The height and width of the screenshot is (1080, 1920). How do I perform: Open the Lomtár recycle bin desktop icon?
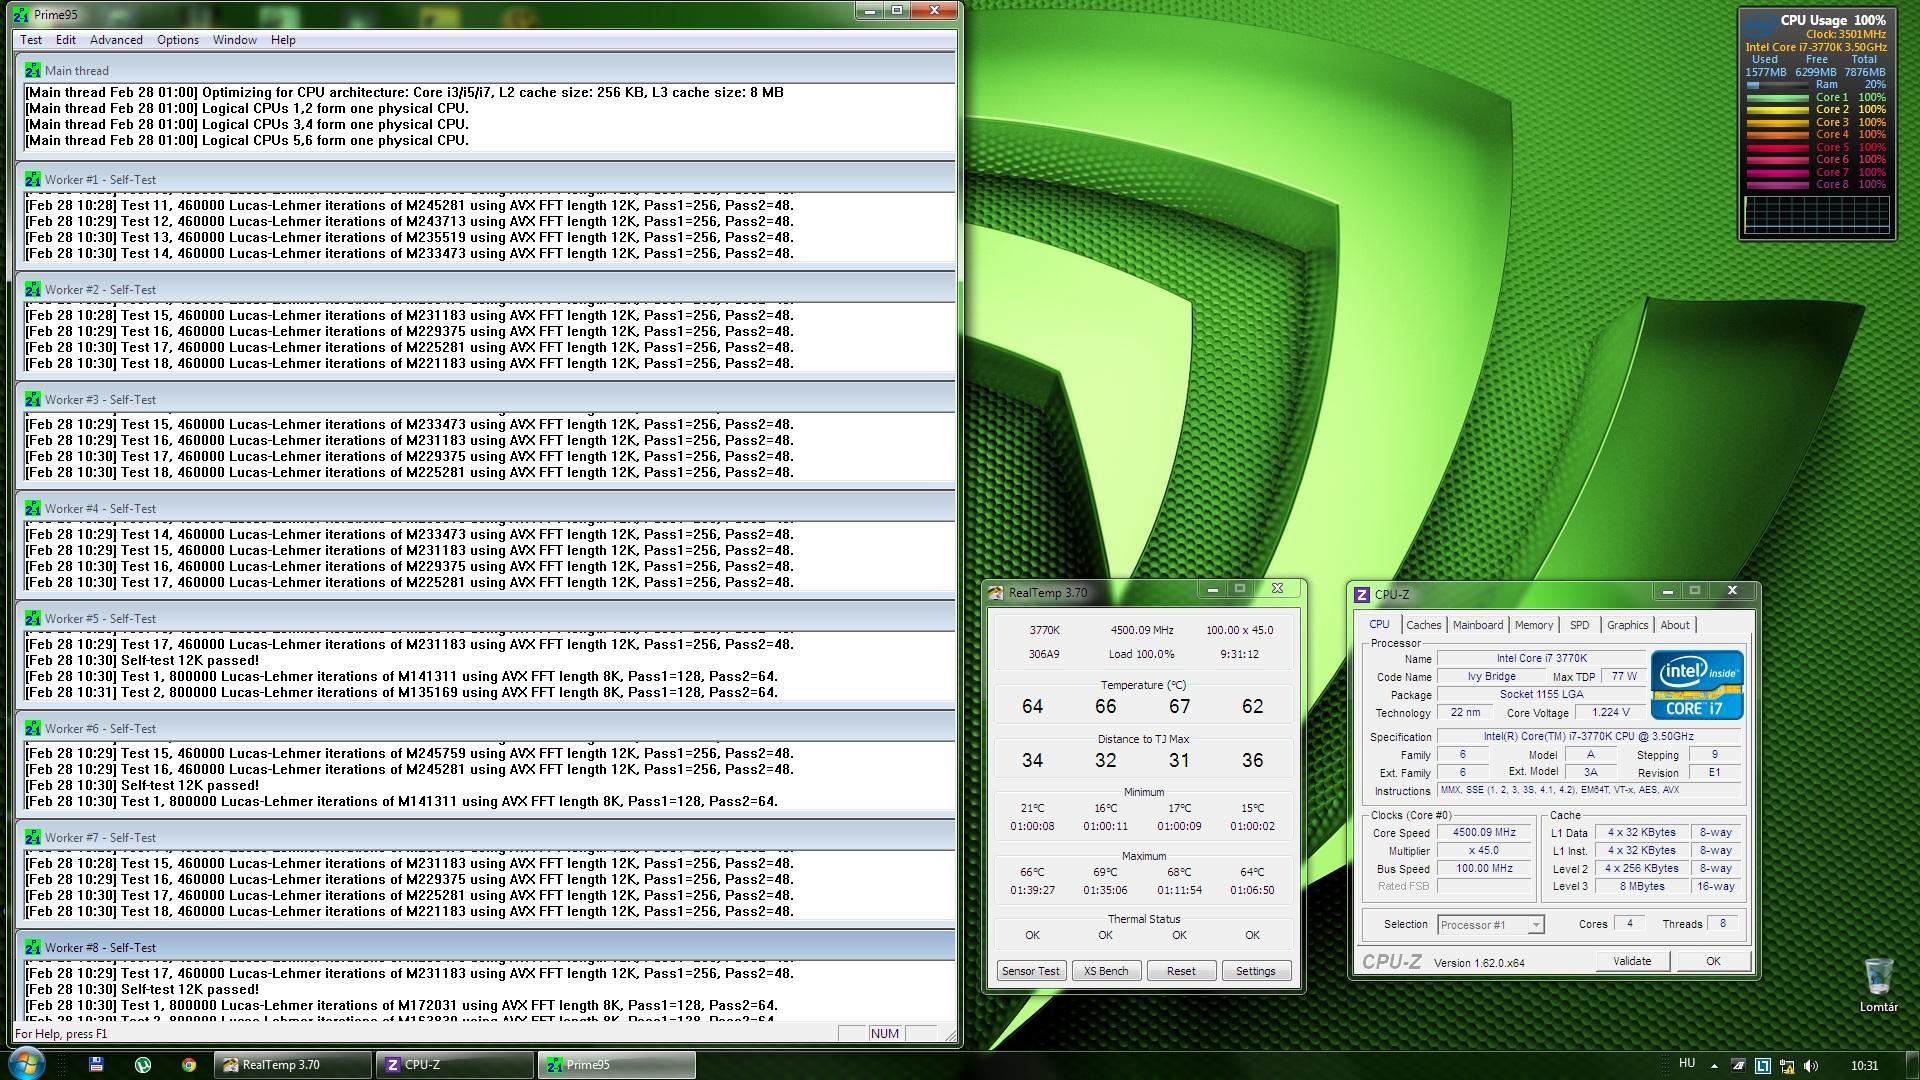coord(1878,985)
